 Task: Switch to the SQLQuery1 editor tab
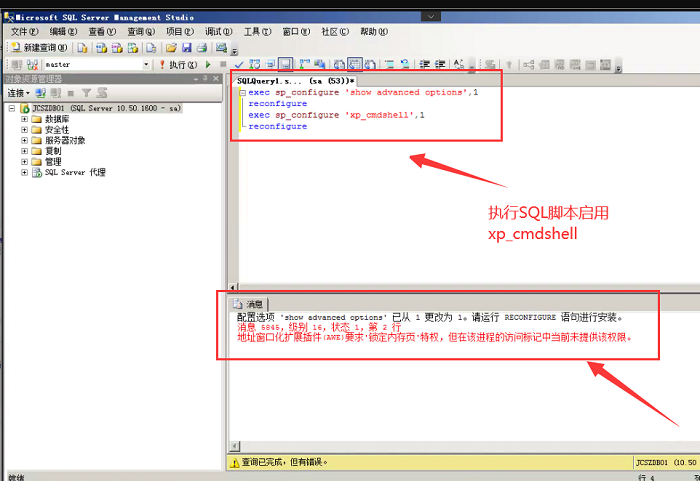point(295,79)
